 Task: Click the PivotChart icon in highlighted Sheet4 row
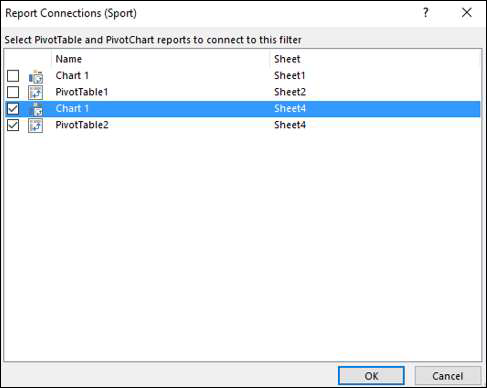click(36, 109)
